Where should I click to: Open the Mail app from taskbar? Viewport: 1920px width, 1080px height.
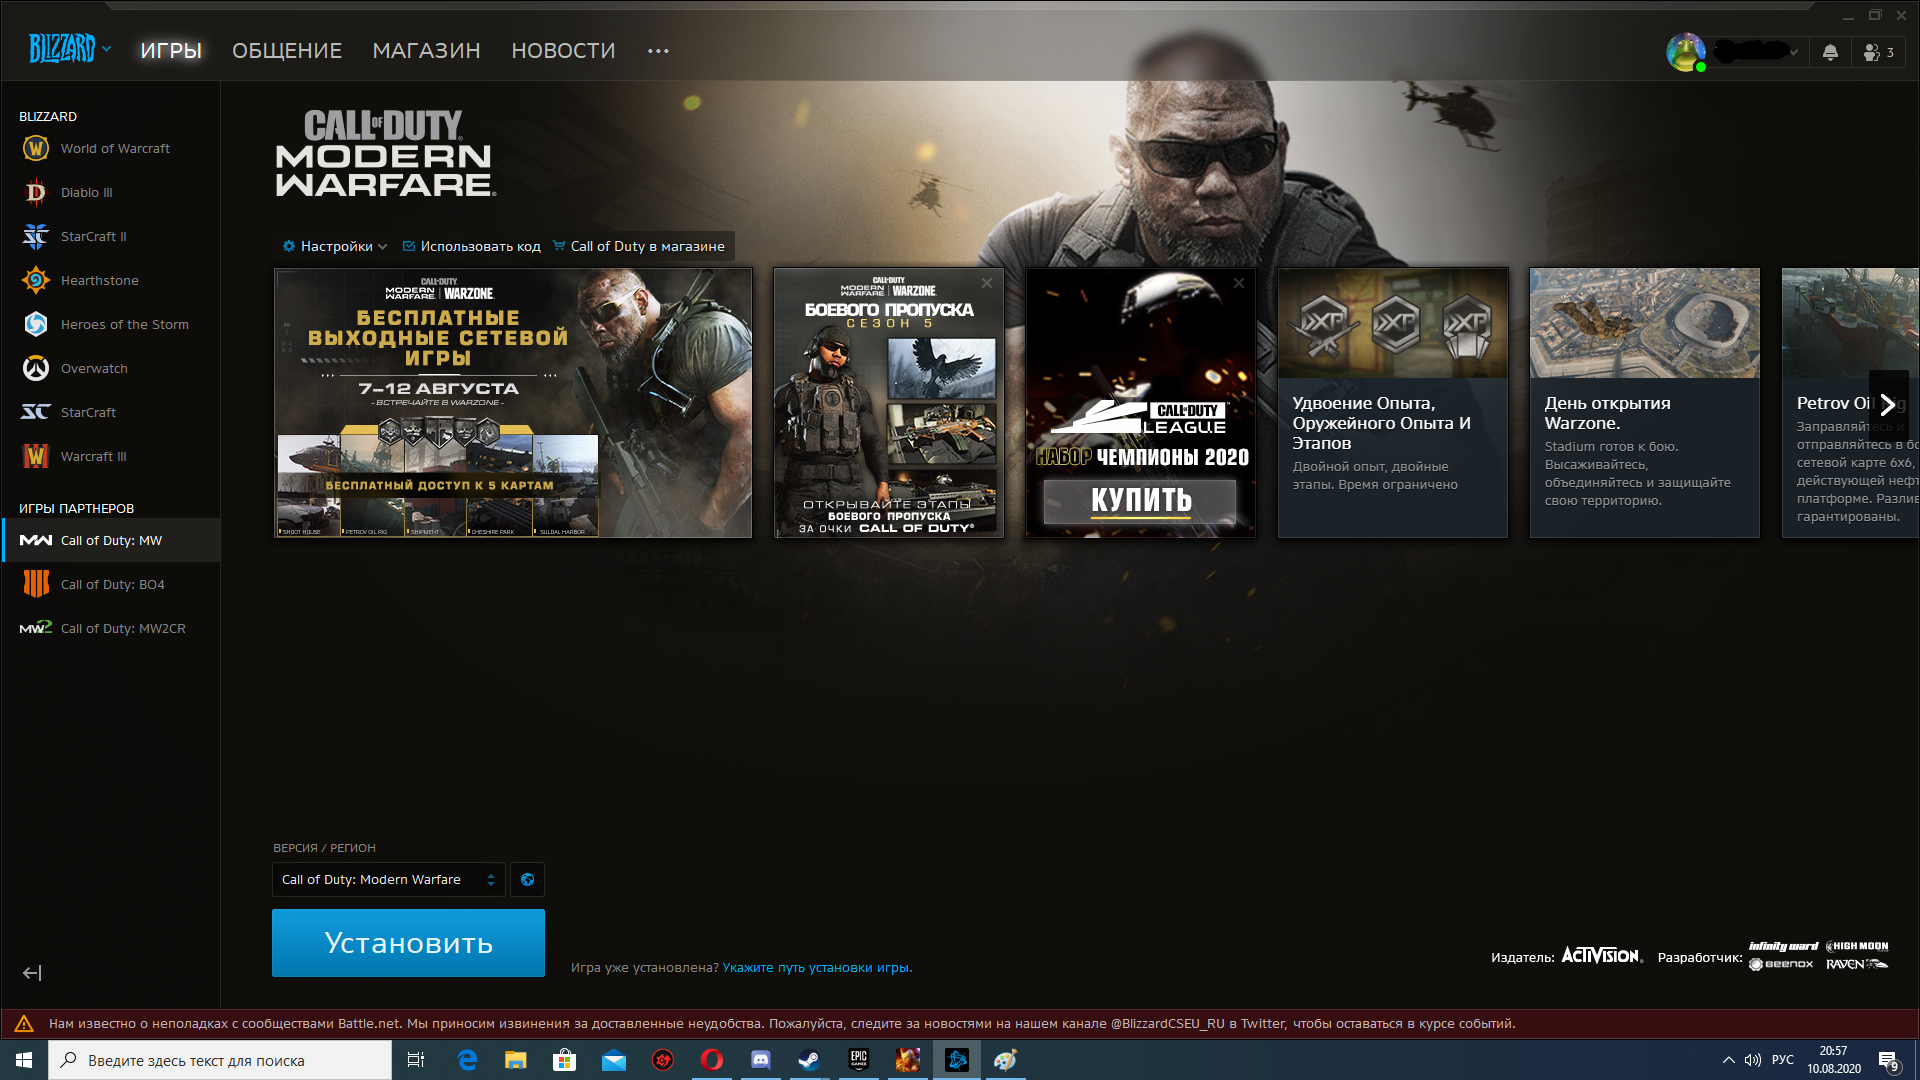coord(614,1060)
